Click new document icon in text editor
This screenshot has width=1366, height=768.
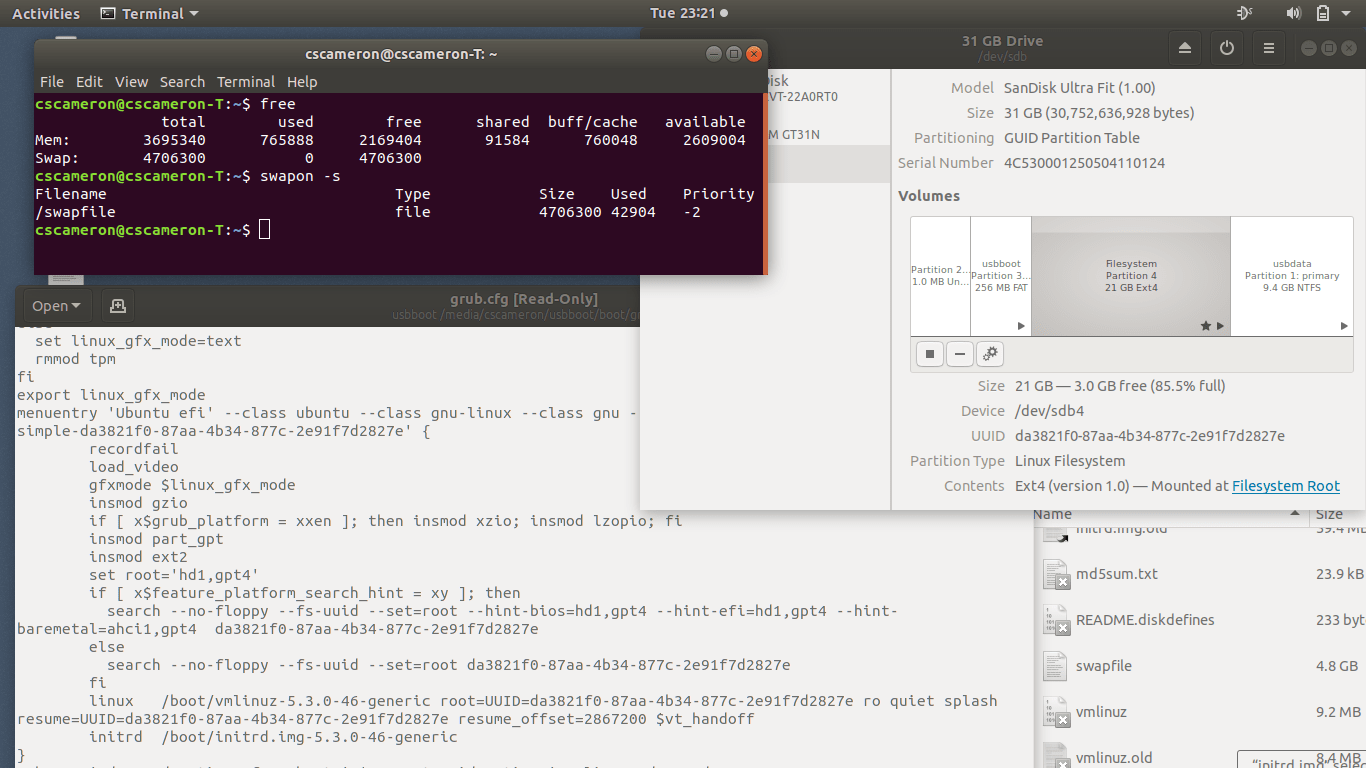[x=117, y=306]
